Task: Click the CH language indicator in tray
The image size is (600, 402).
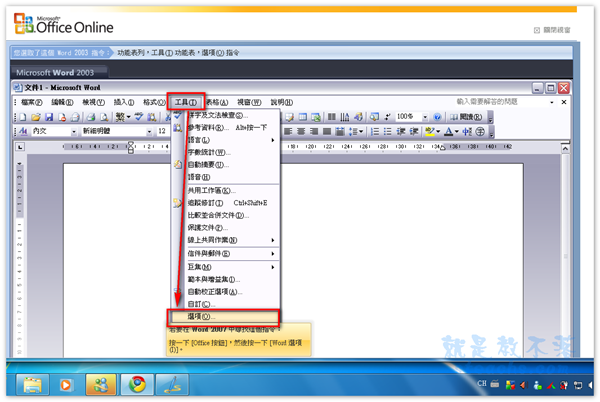Action: pos(482,384)
